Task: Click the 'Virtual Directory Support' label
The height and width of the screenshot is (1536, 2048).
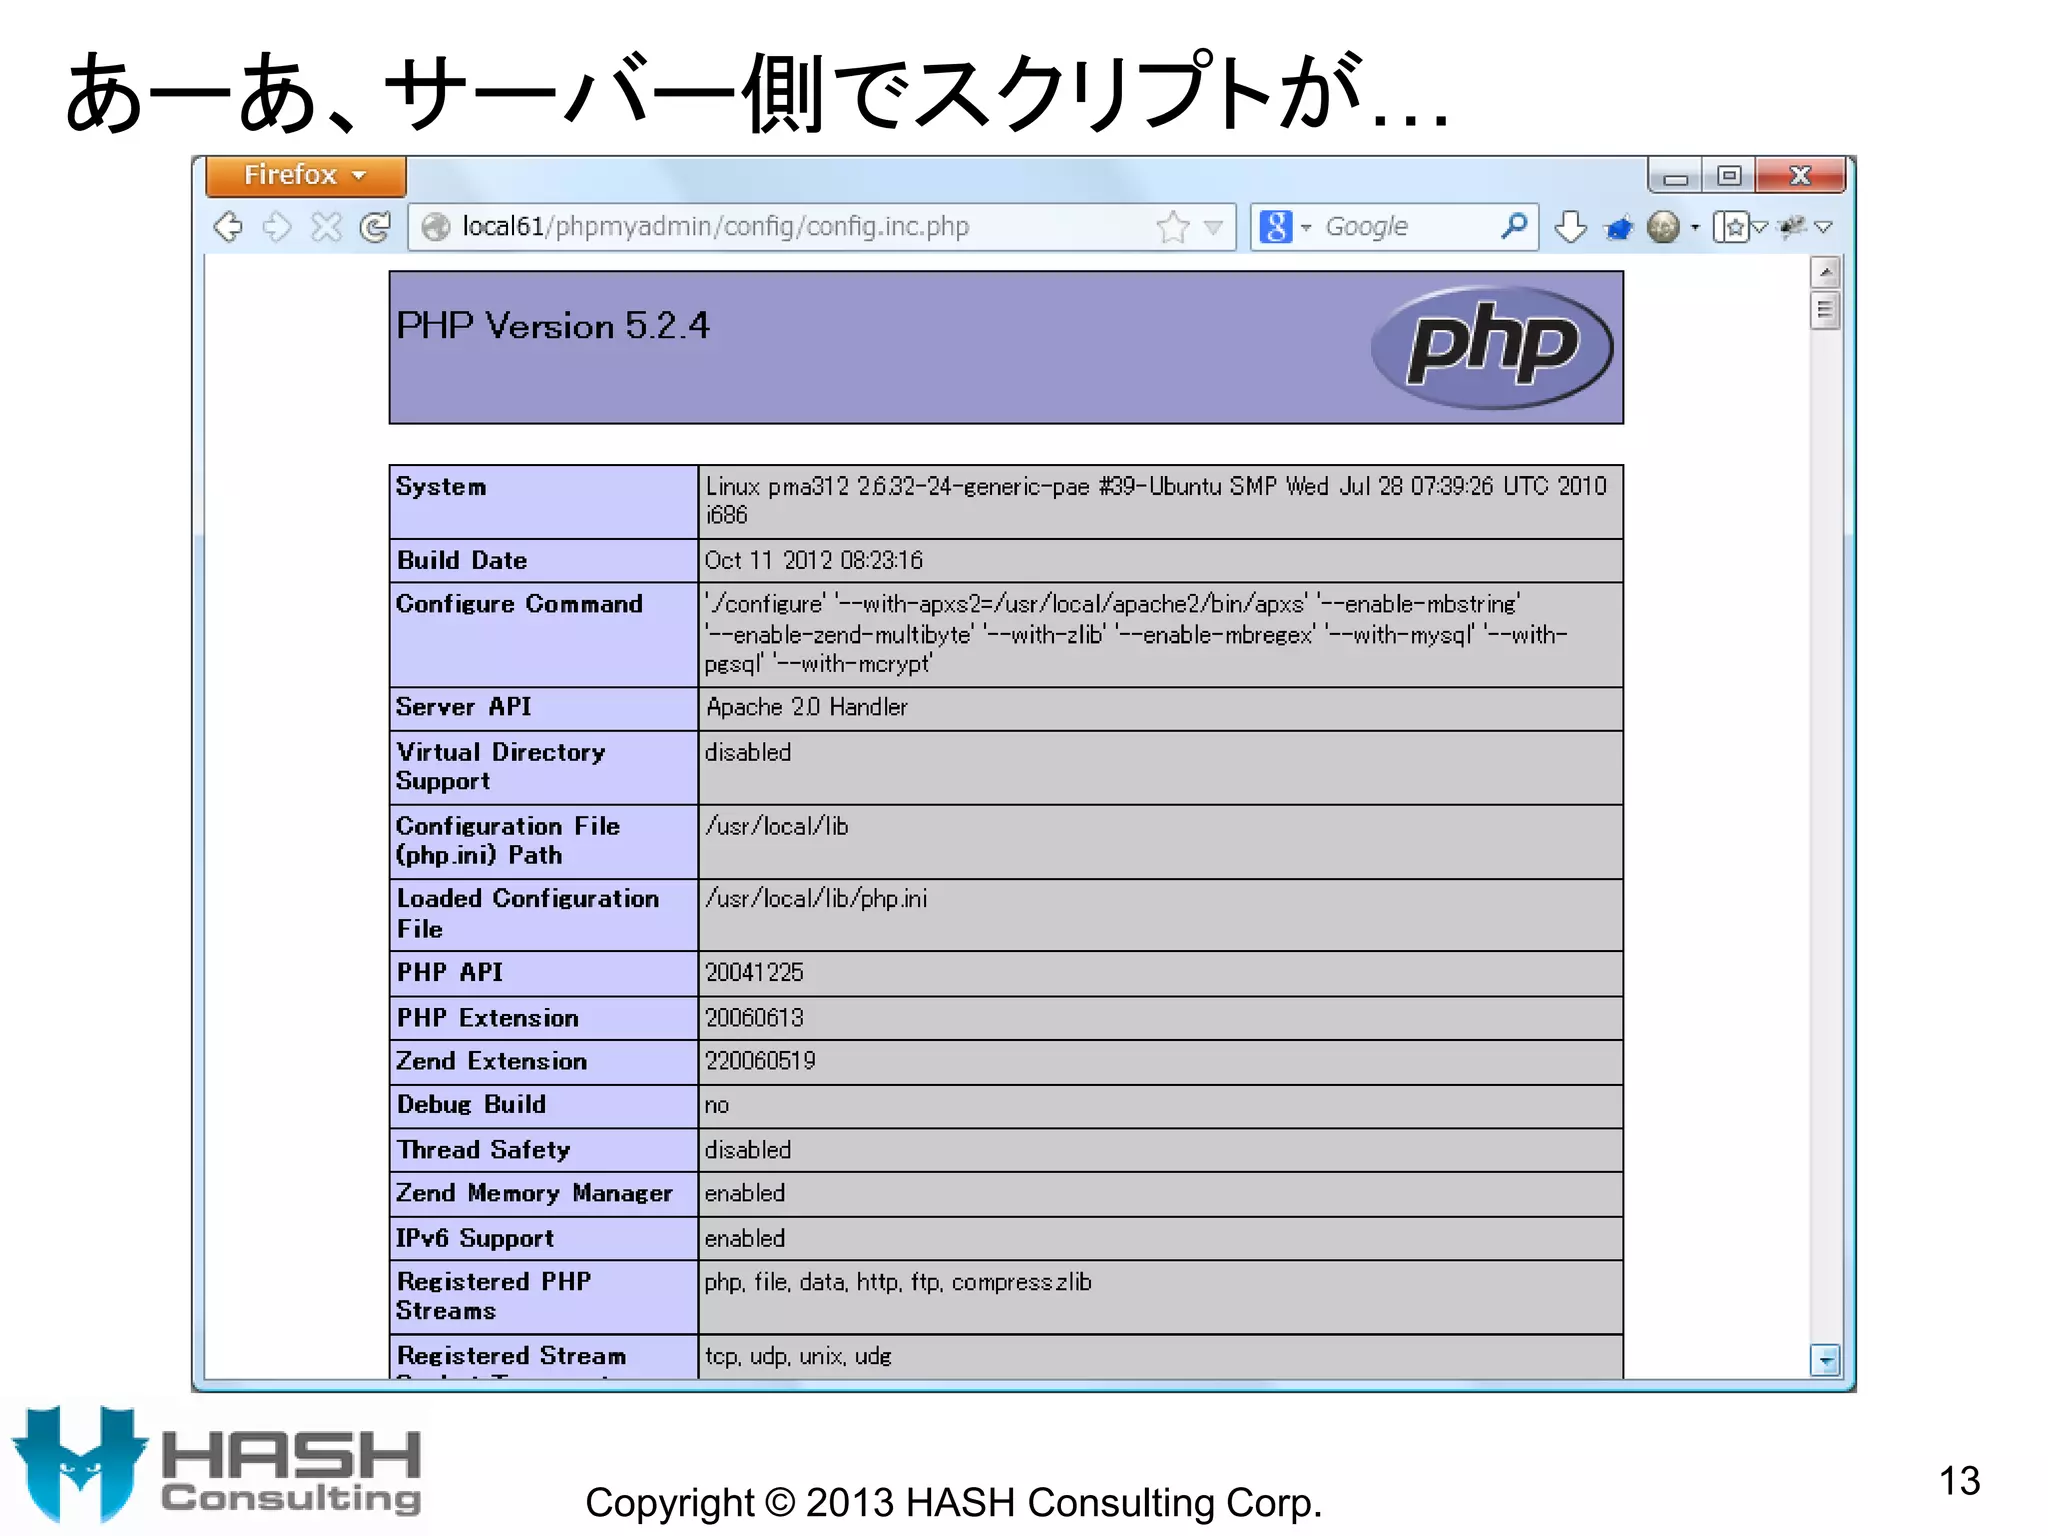Action: pyautogui.click(x=501, y=766)
